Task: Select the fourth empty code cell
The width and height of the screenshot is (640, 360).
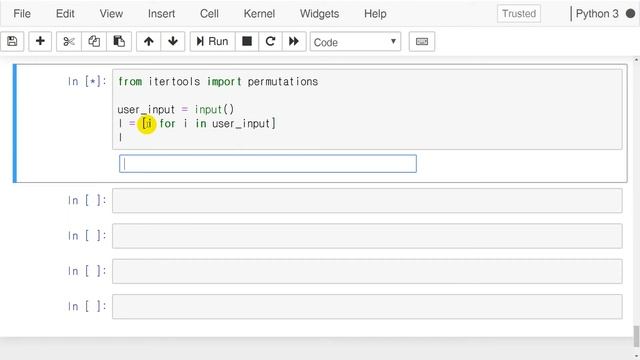Action: pyautogui.click(x=367, y=307)
